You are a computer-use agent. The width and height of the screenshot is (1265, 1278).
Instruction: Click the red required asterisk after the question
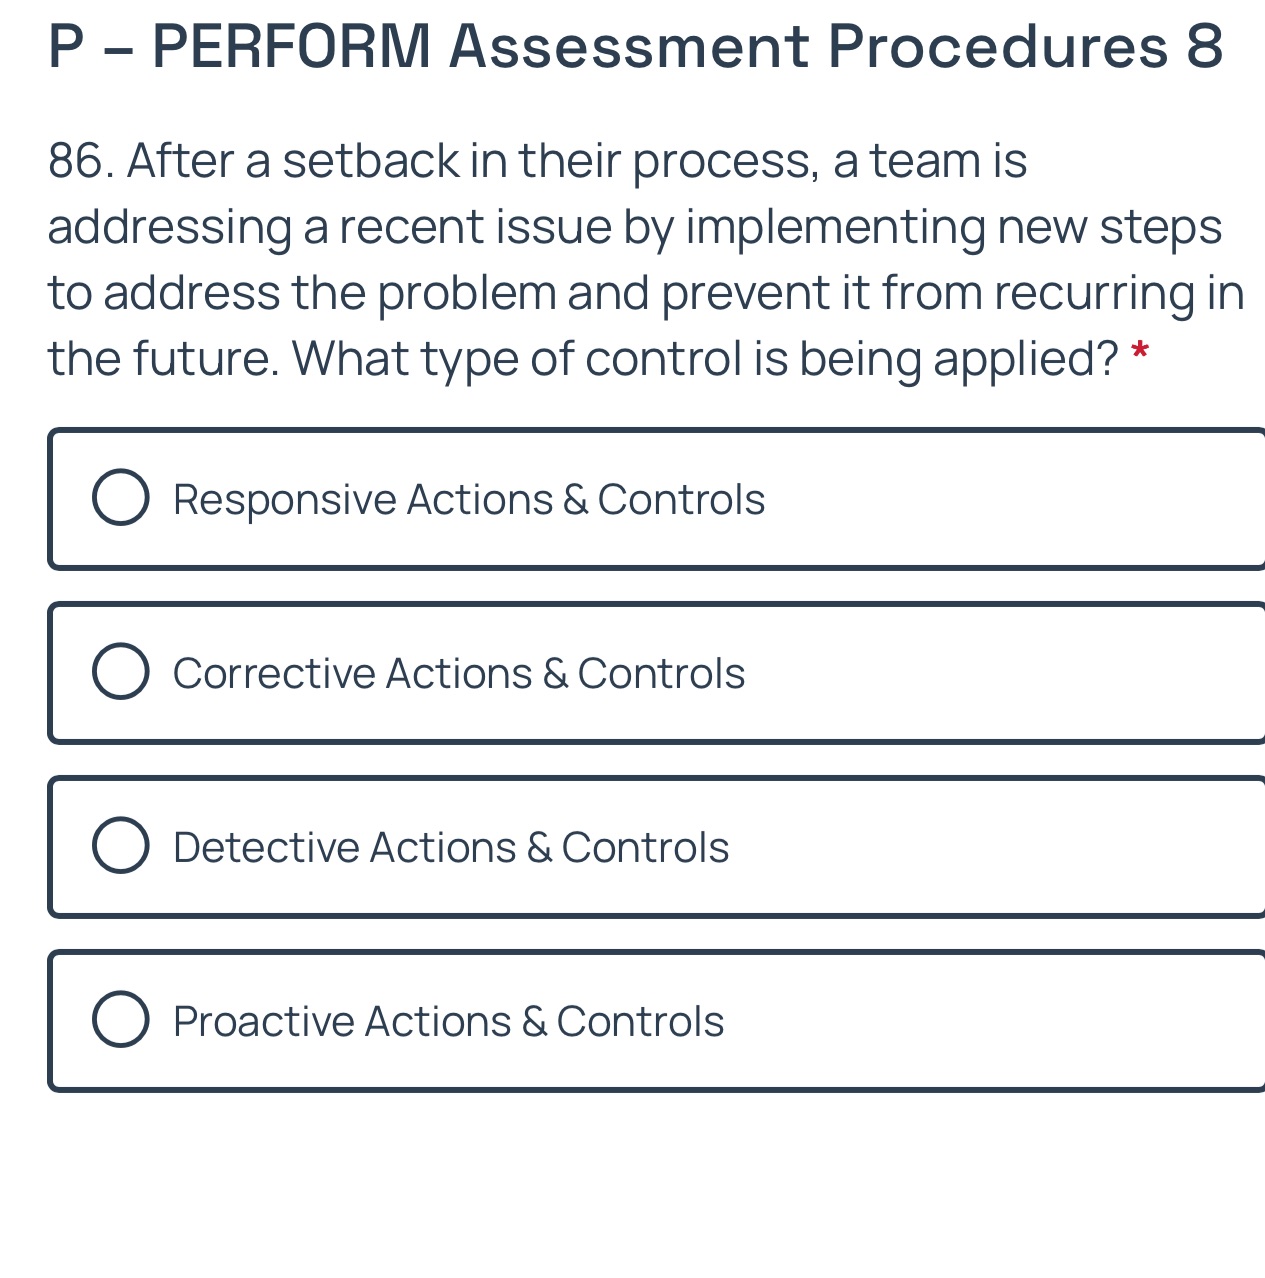(1139, 353)
